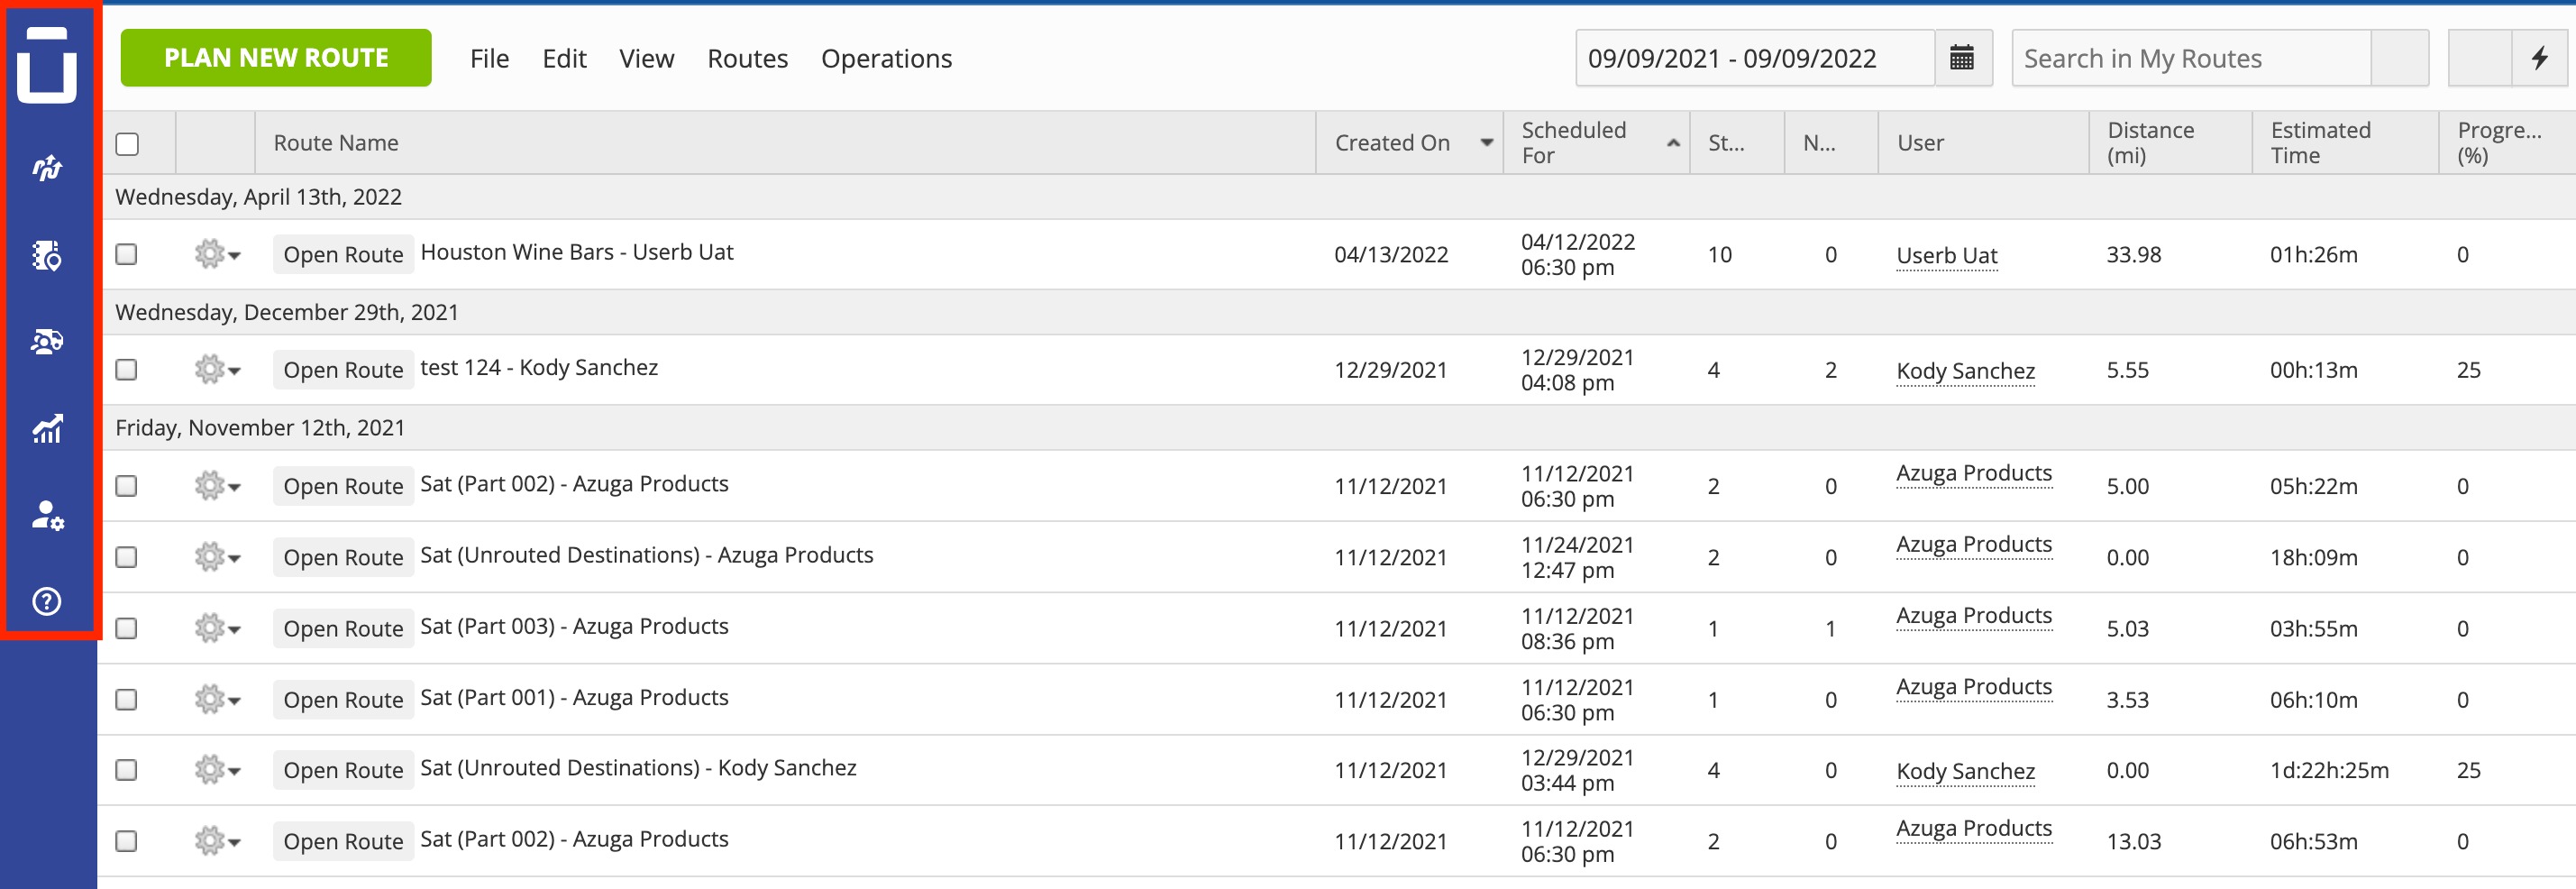Image resolution: width=2576 pixels, height=889 pixels.
Task: Select the checkbox for test 124 - Kody Sanchez
Action: pos(126,370)
